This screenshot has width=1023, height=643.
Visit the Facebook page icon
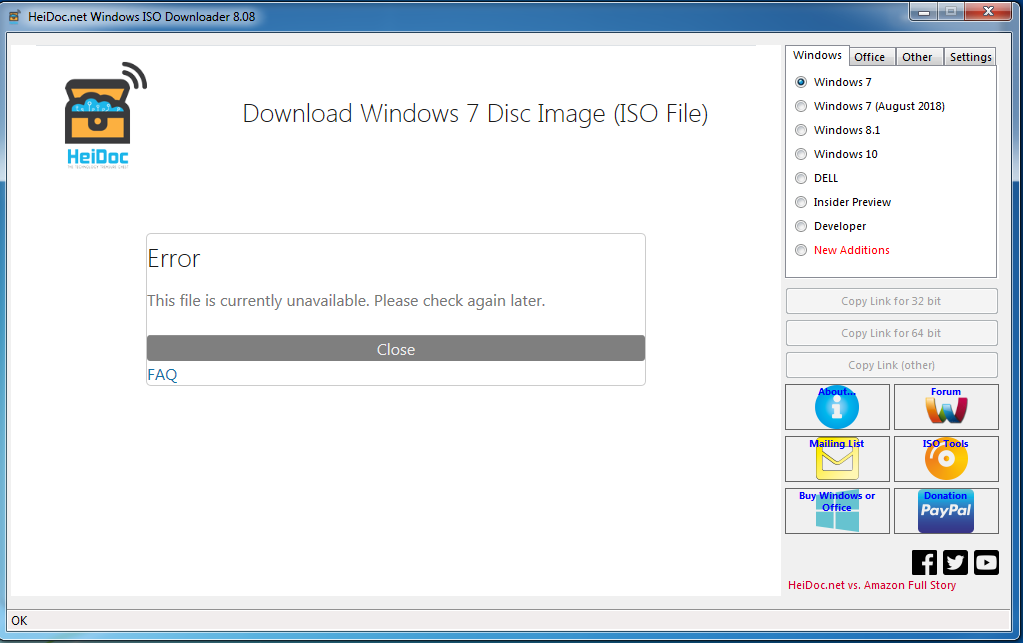(x=924, y=562)
